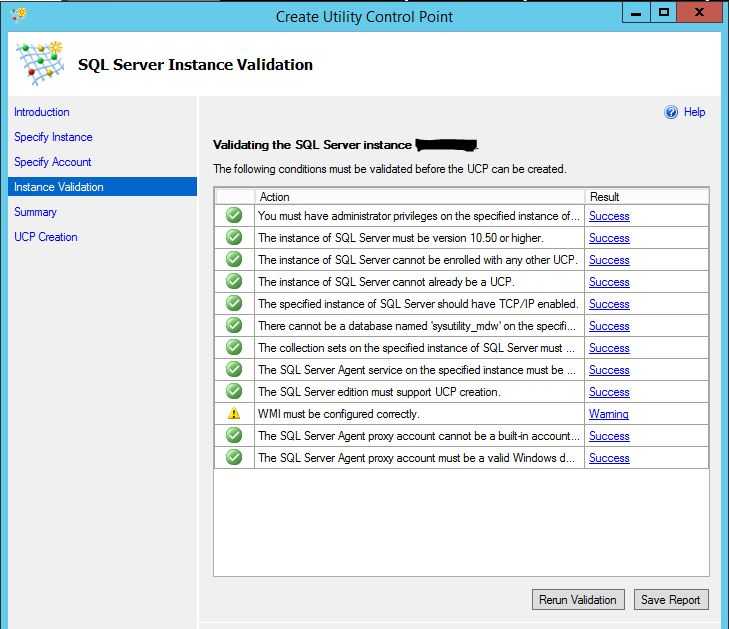This screenshot has height=629, width=729.
Task: Open Success link for proxy built-in account row
Action: (x=609, y=436)
